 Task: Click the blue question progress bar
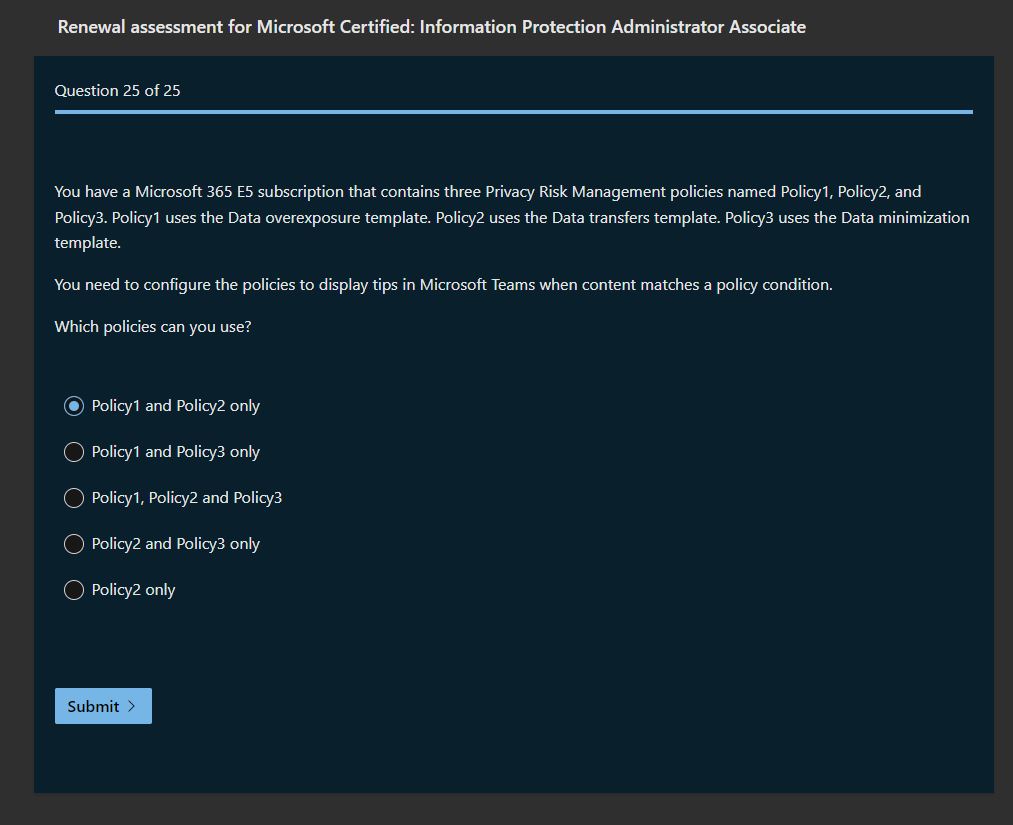(513, 112)
